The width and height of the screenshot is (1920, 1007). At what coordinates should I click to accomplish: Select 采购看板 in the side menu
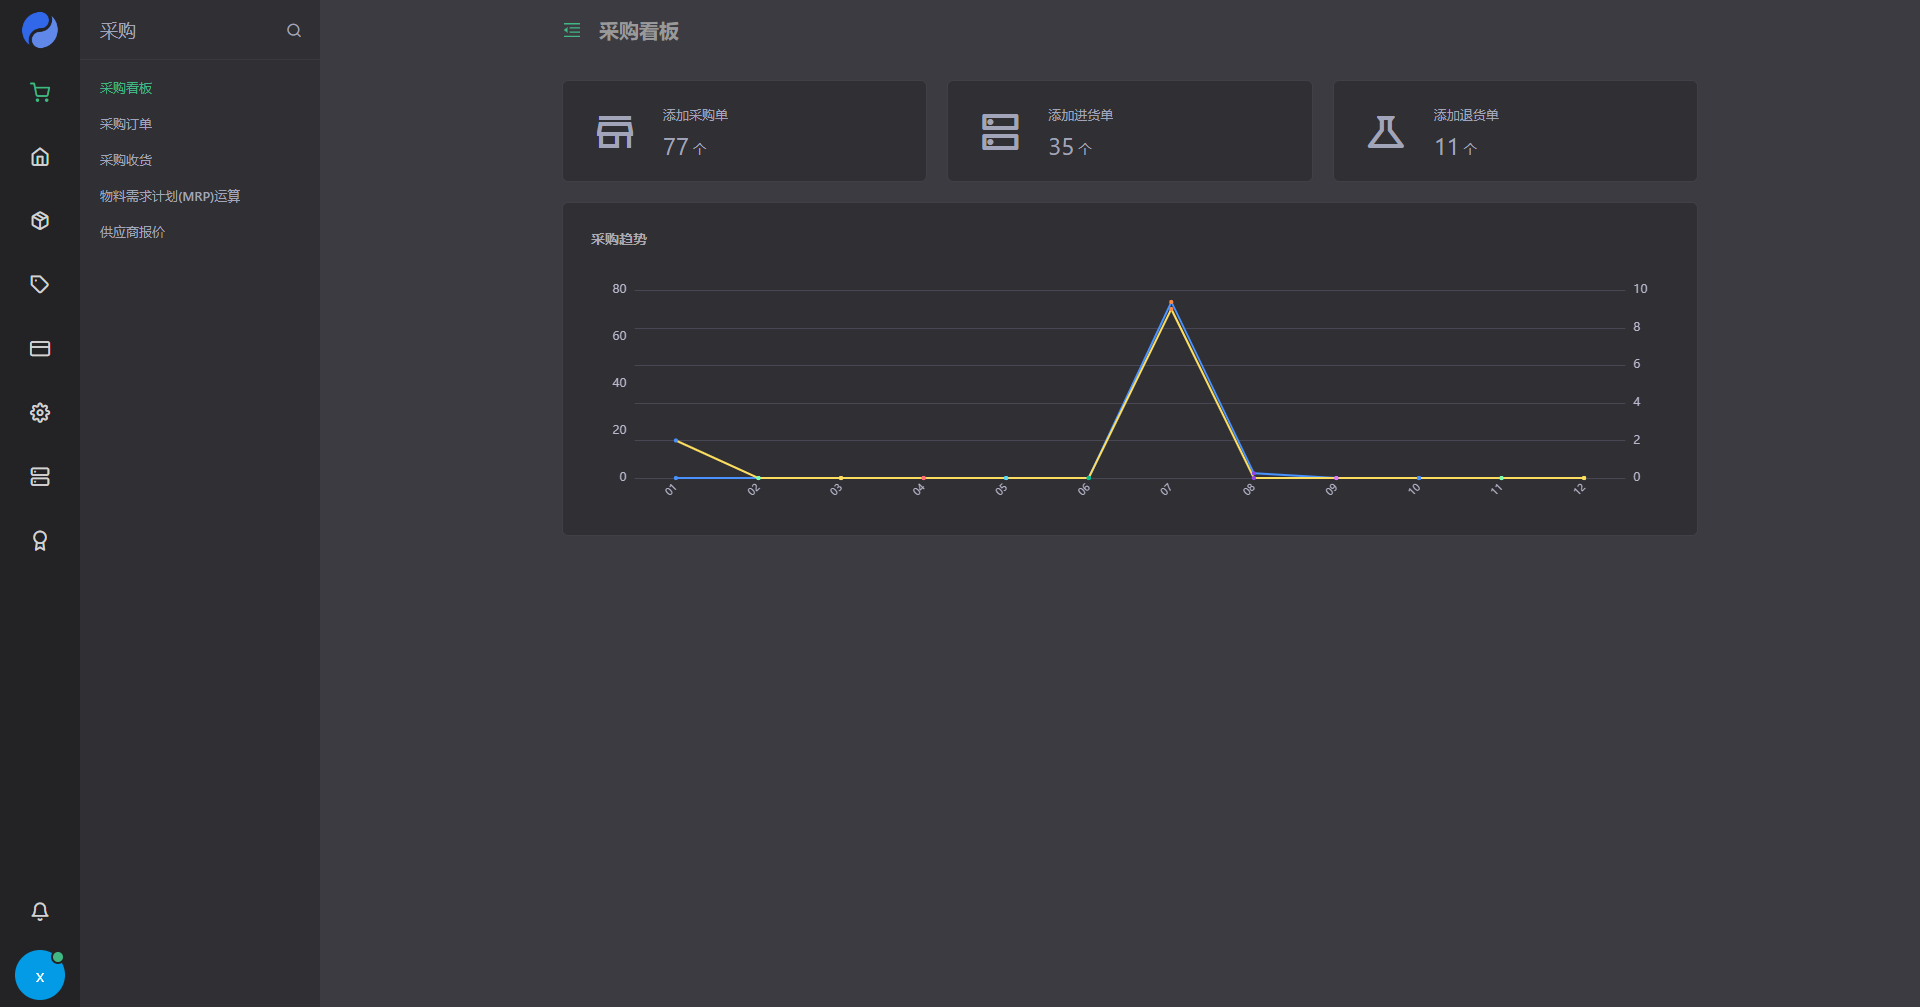pyautogui.click(x=126, y=88)
